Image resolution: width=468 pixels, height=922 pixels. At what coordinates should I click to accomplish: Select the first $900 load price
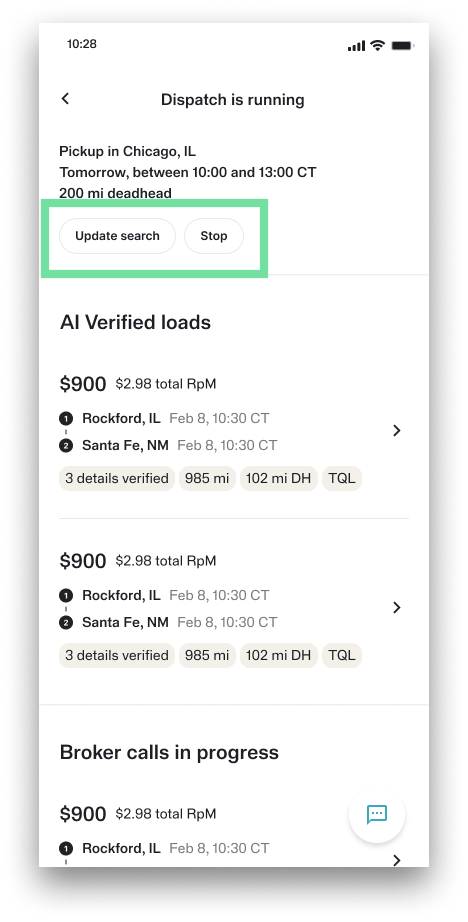tap(83, 385)
